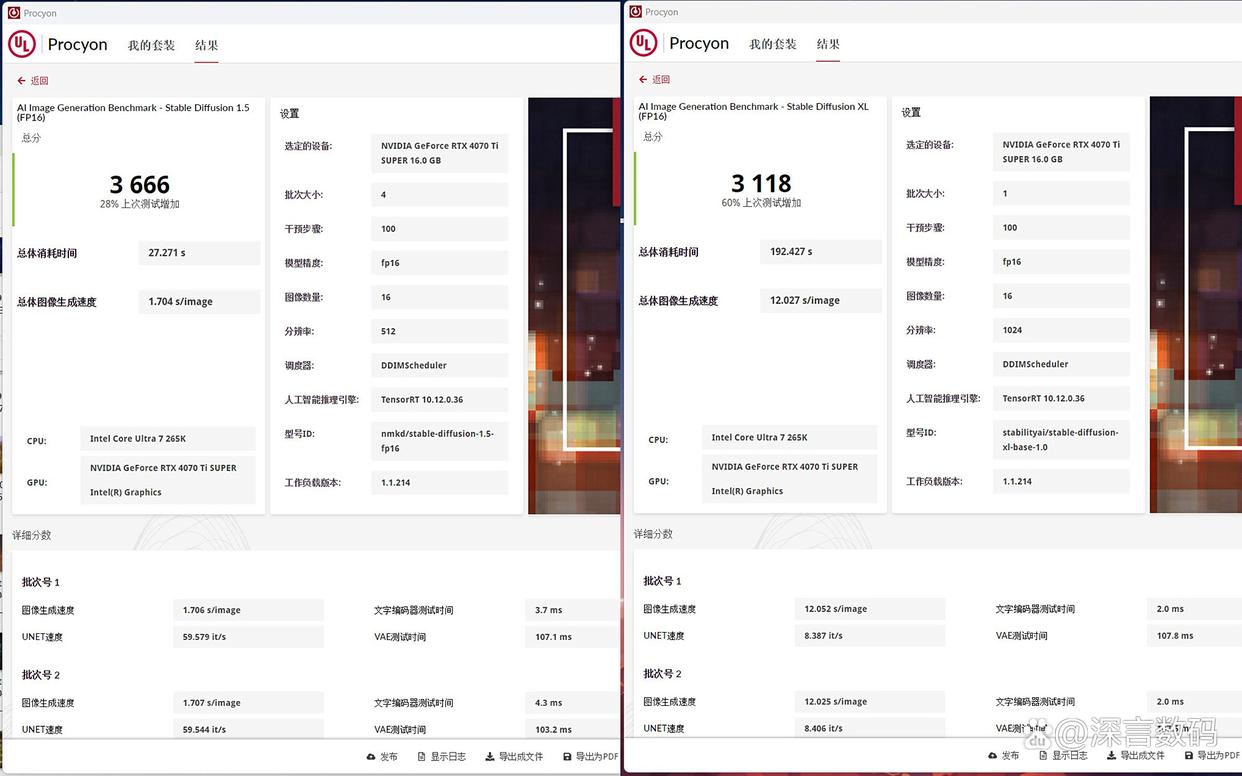Open 我的套装 tab in the left window
This screenshot has height=776, width=1242.
tap(151, 45)
